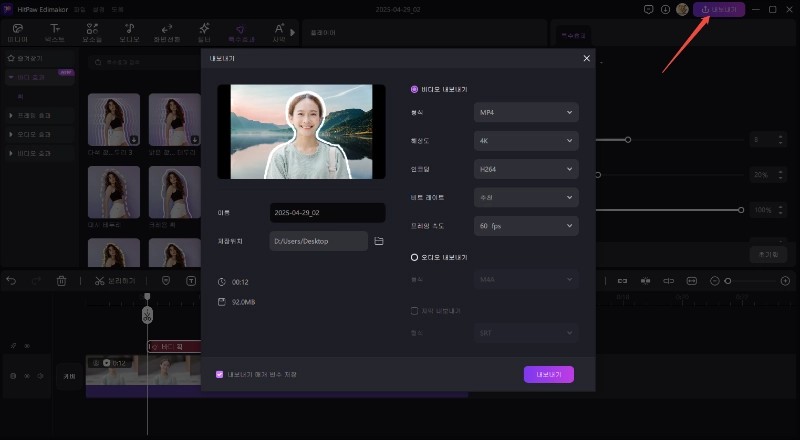Click the reset button in the properties panel
The height and width of the screenshot is (440, 800).
pos(768,254)
